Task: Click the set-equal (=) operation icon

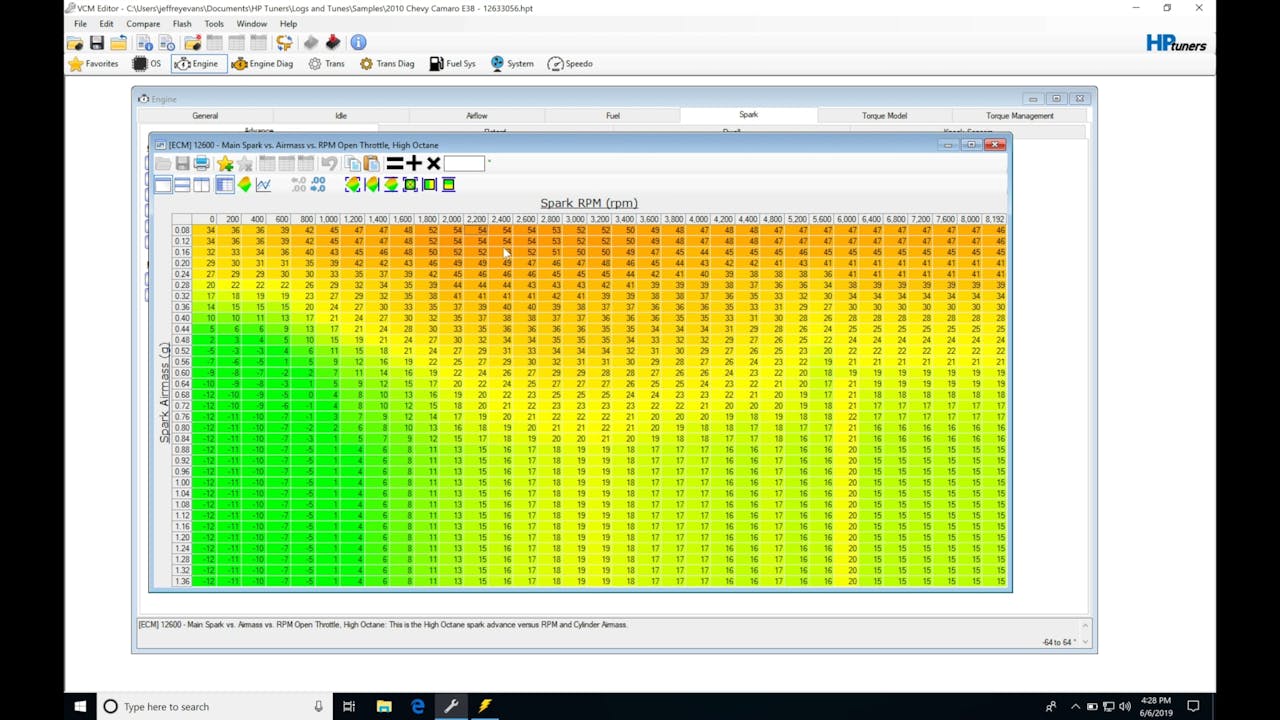Action: pyautogui.click(x=395, y=163)
